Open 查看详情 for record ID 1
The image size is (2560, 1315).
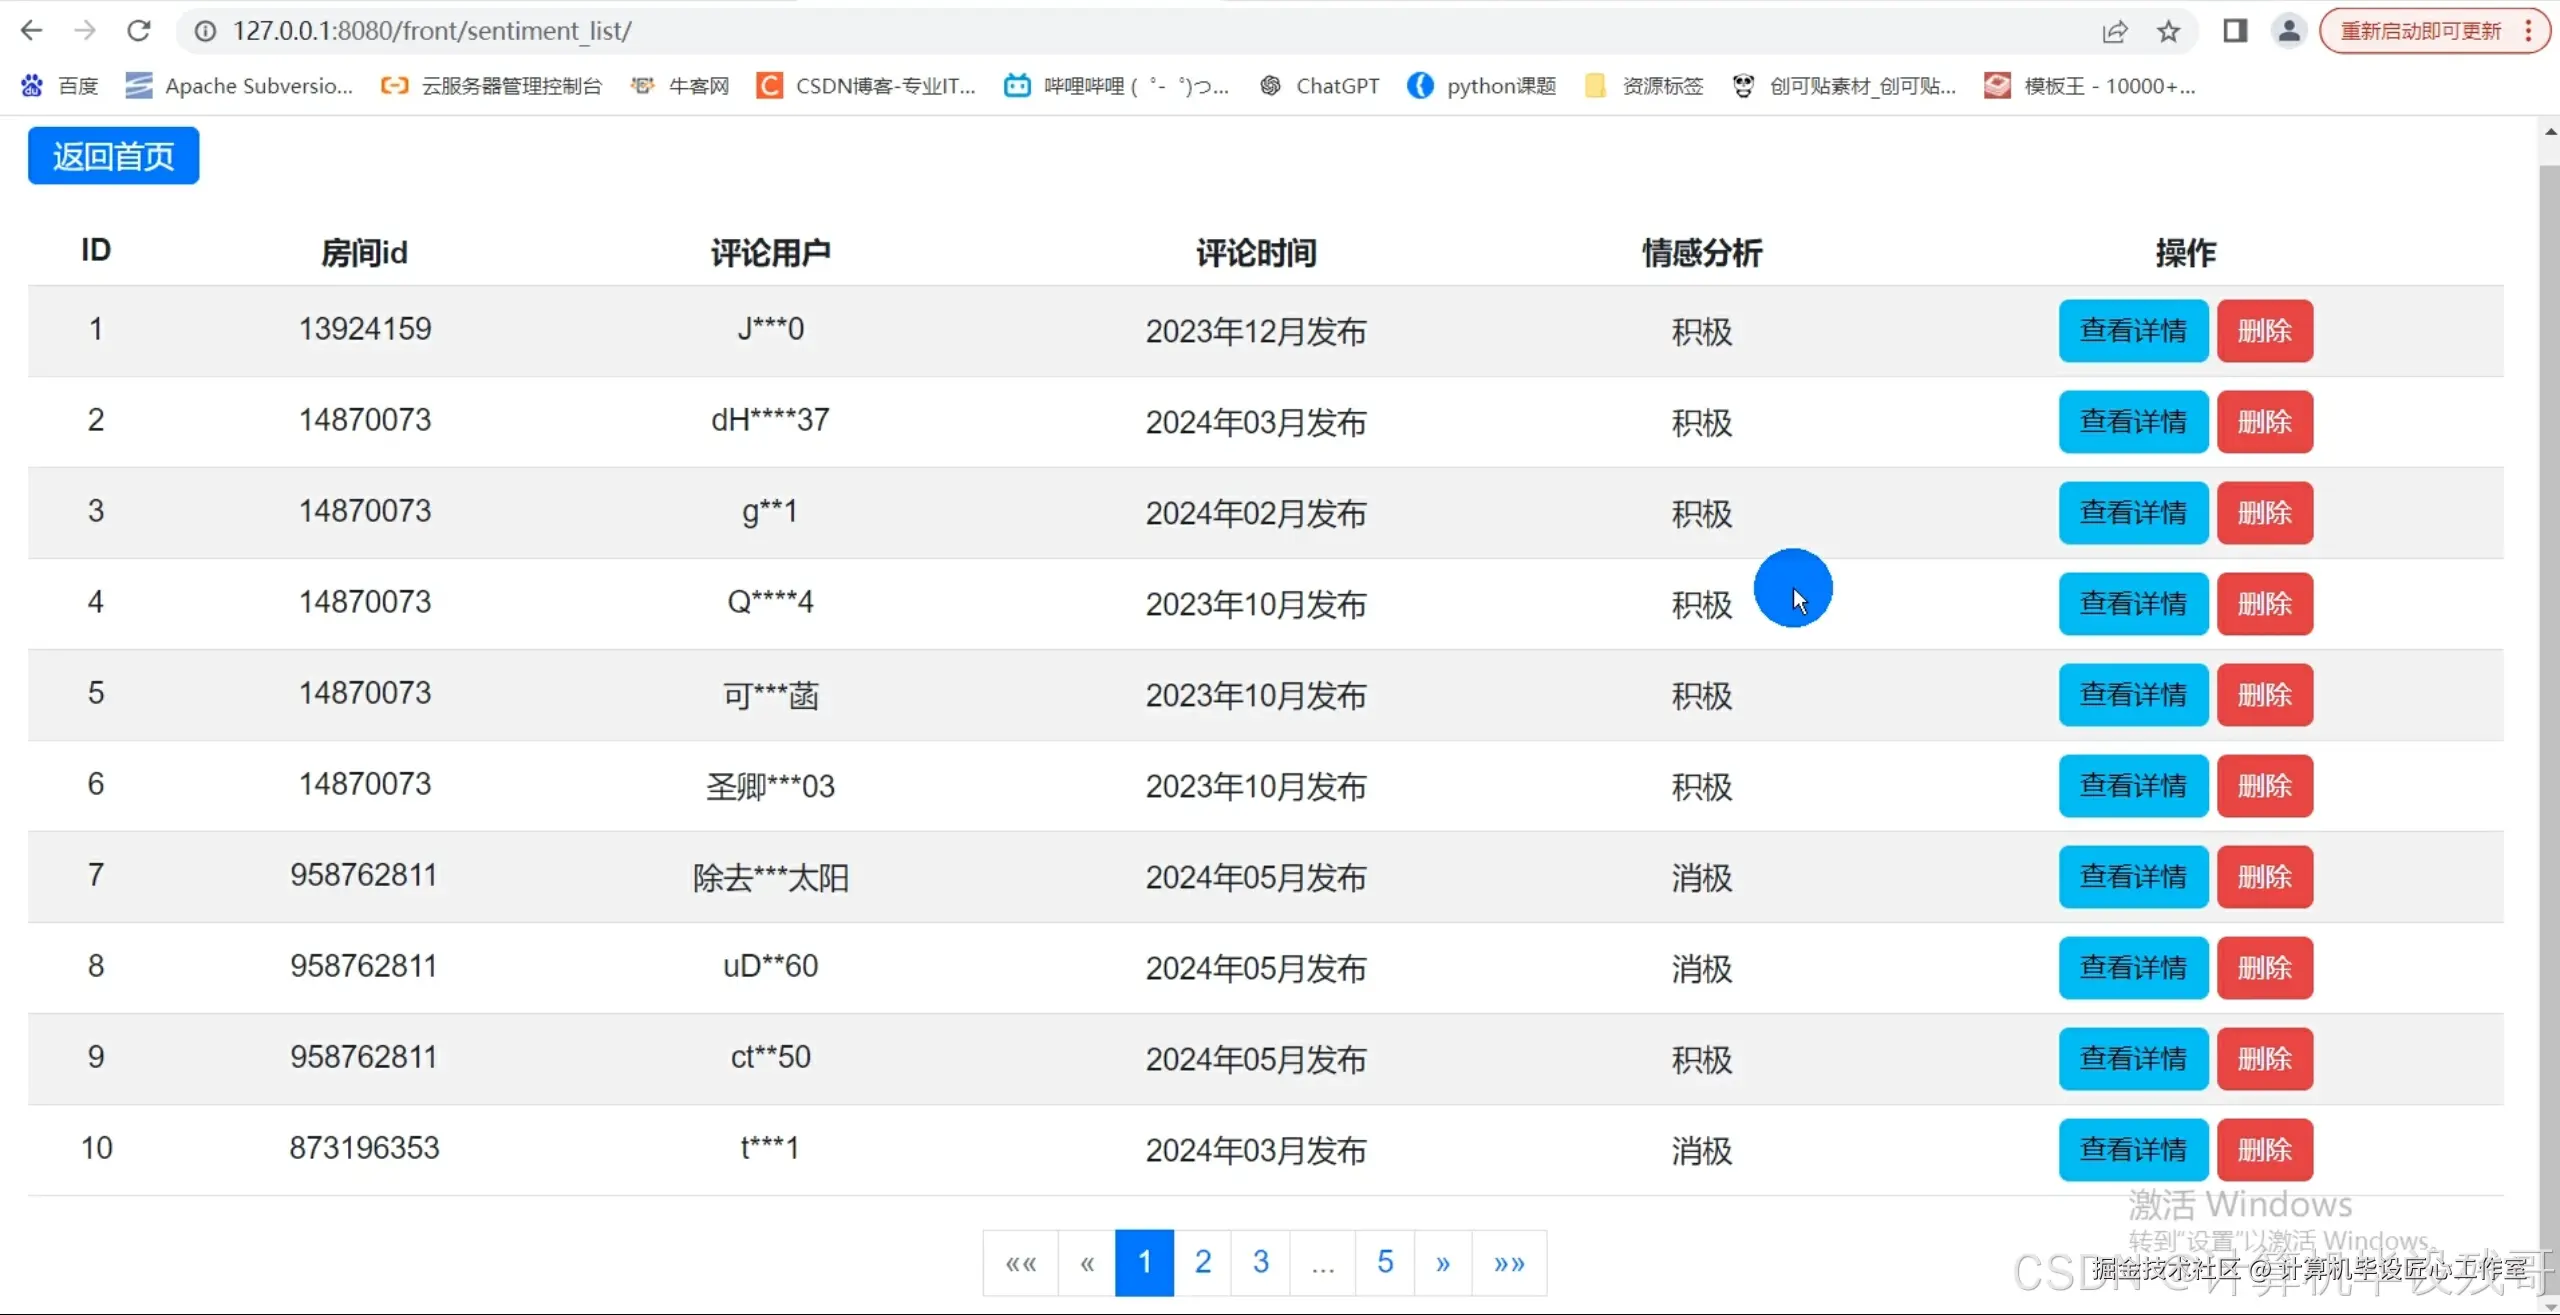coord(2133,330)
